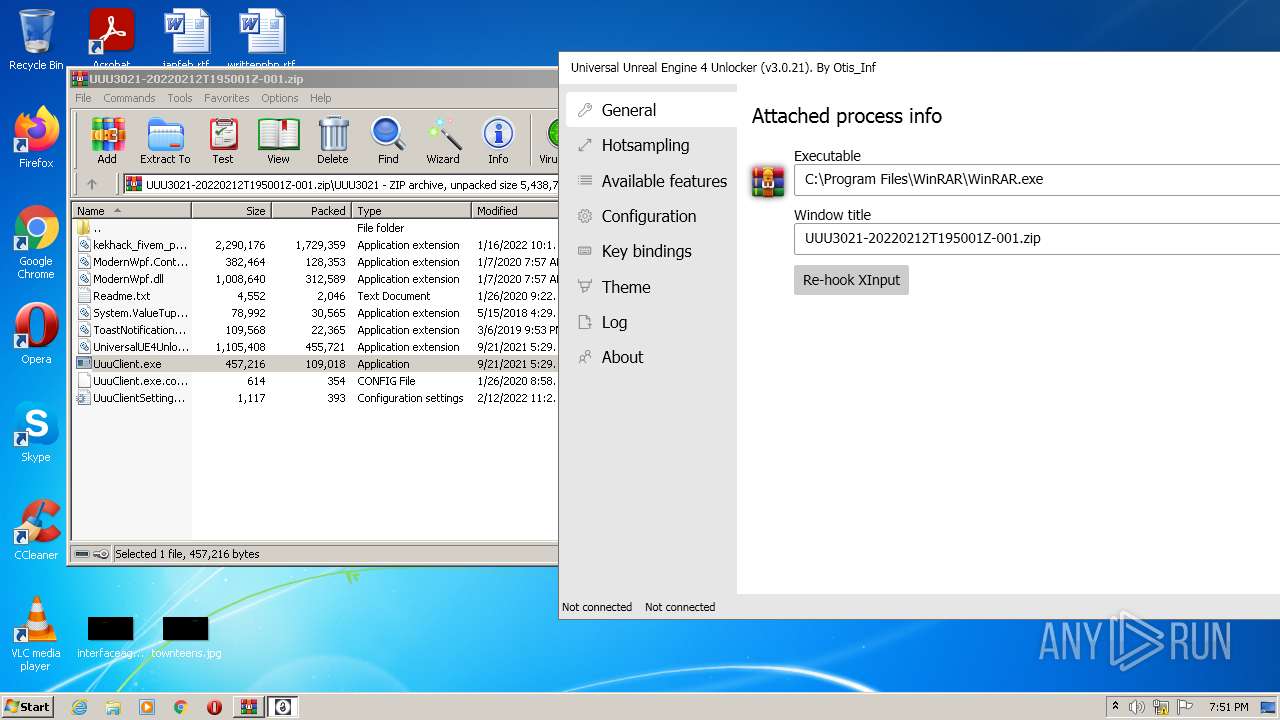Open the WinRAR Help menu

320,98
